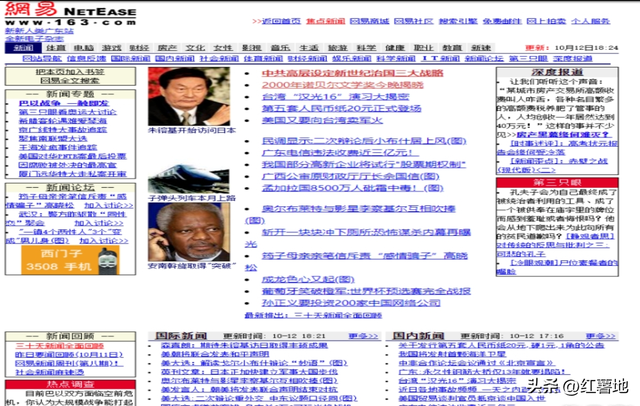Click the bullet train photo
The height and width of the screenshot is (406, 640).
(x=189, y=179)
